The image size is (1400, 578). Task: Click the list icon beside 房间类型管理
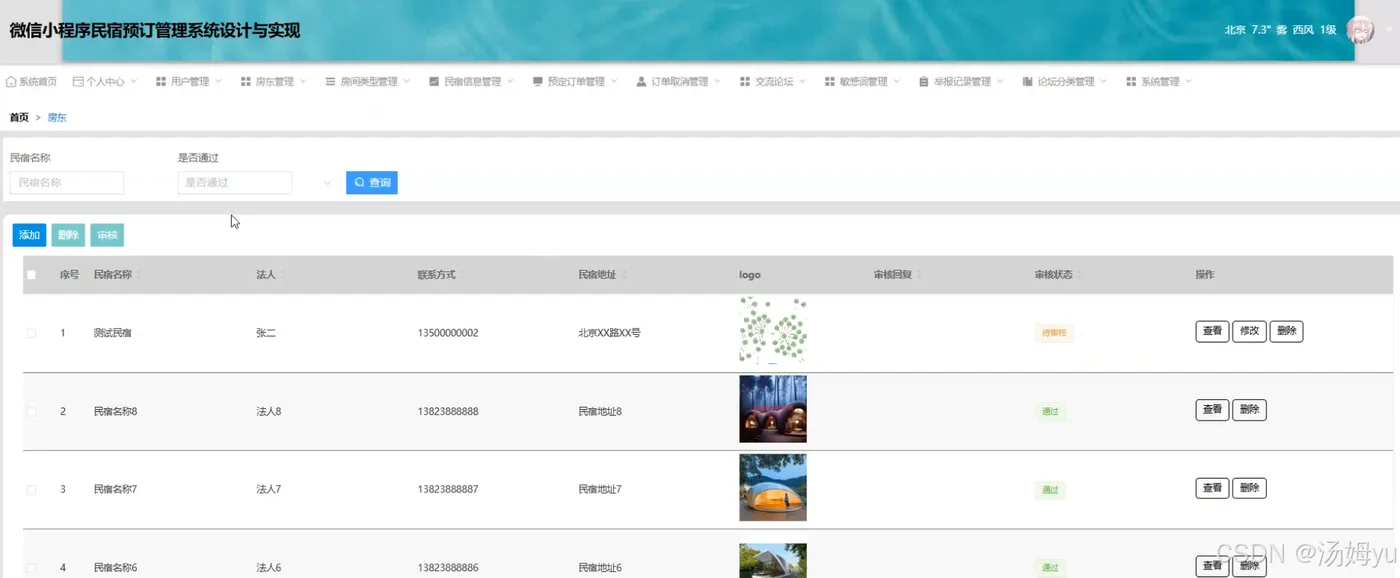coord(331,82)
